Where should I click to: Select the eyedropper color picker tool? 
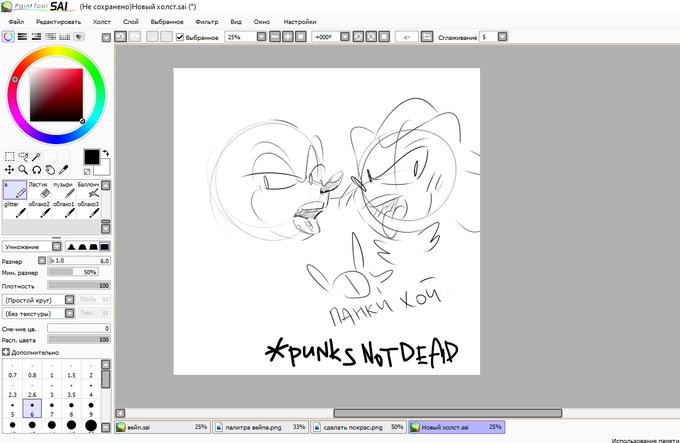(x=63, y=170)
